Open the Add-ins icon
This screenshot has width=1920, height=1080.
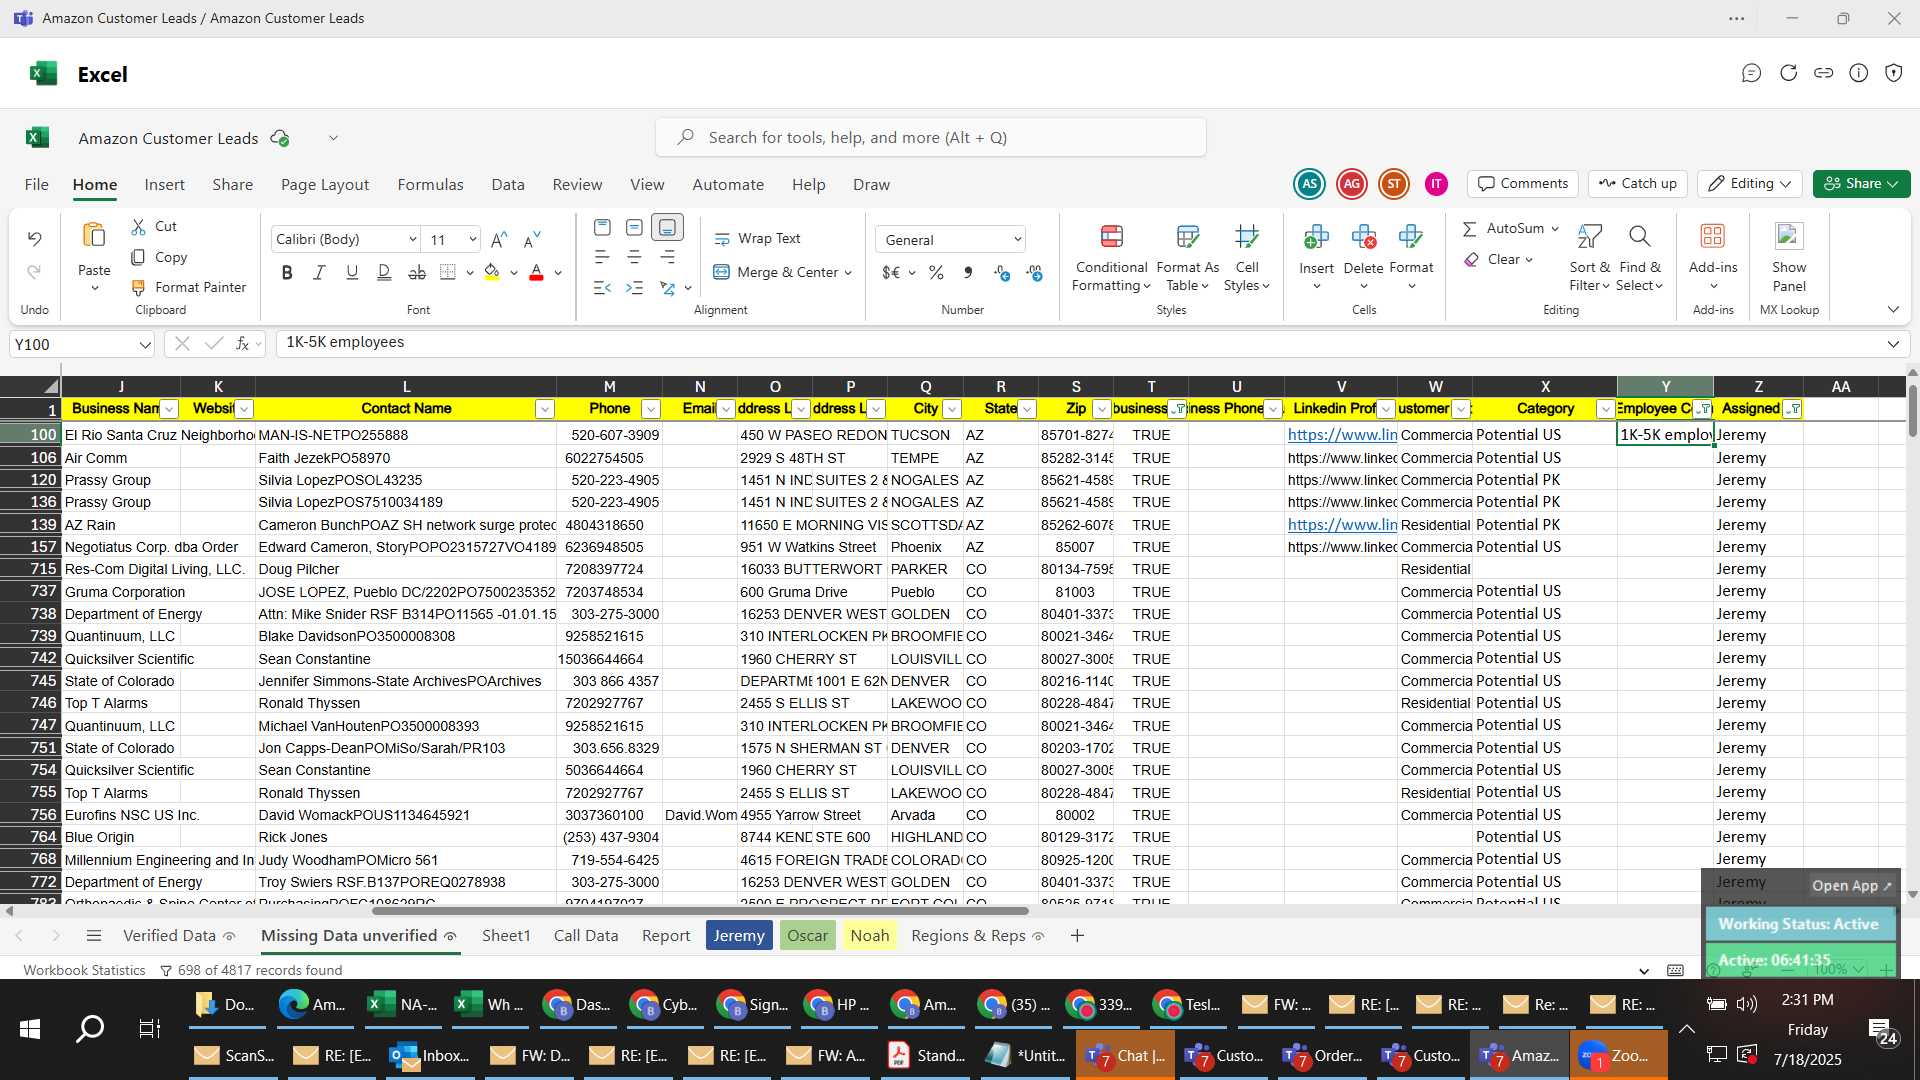1713,236
